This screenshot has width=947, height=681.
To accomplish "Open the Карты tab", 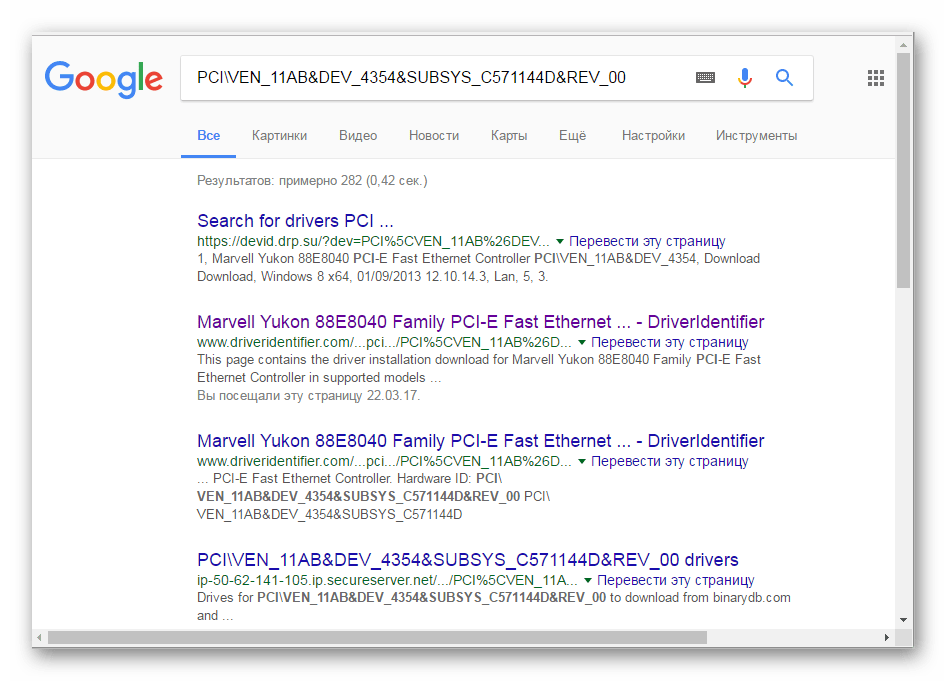I will [x=509, y=135].
